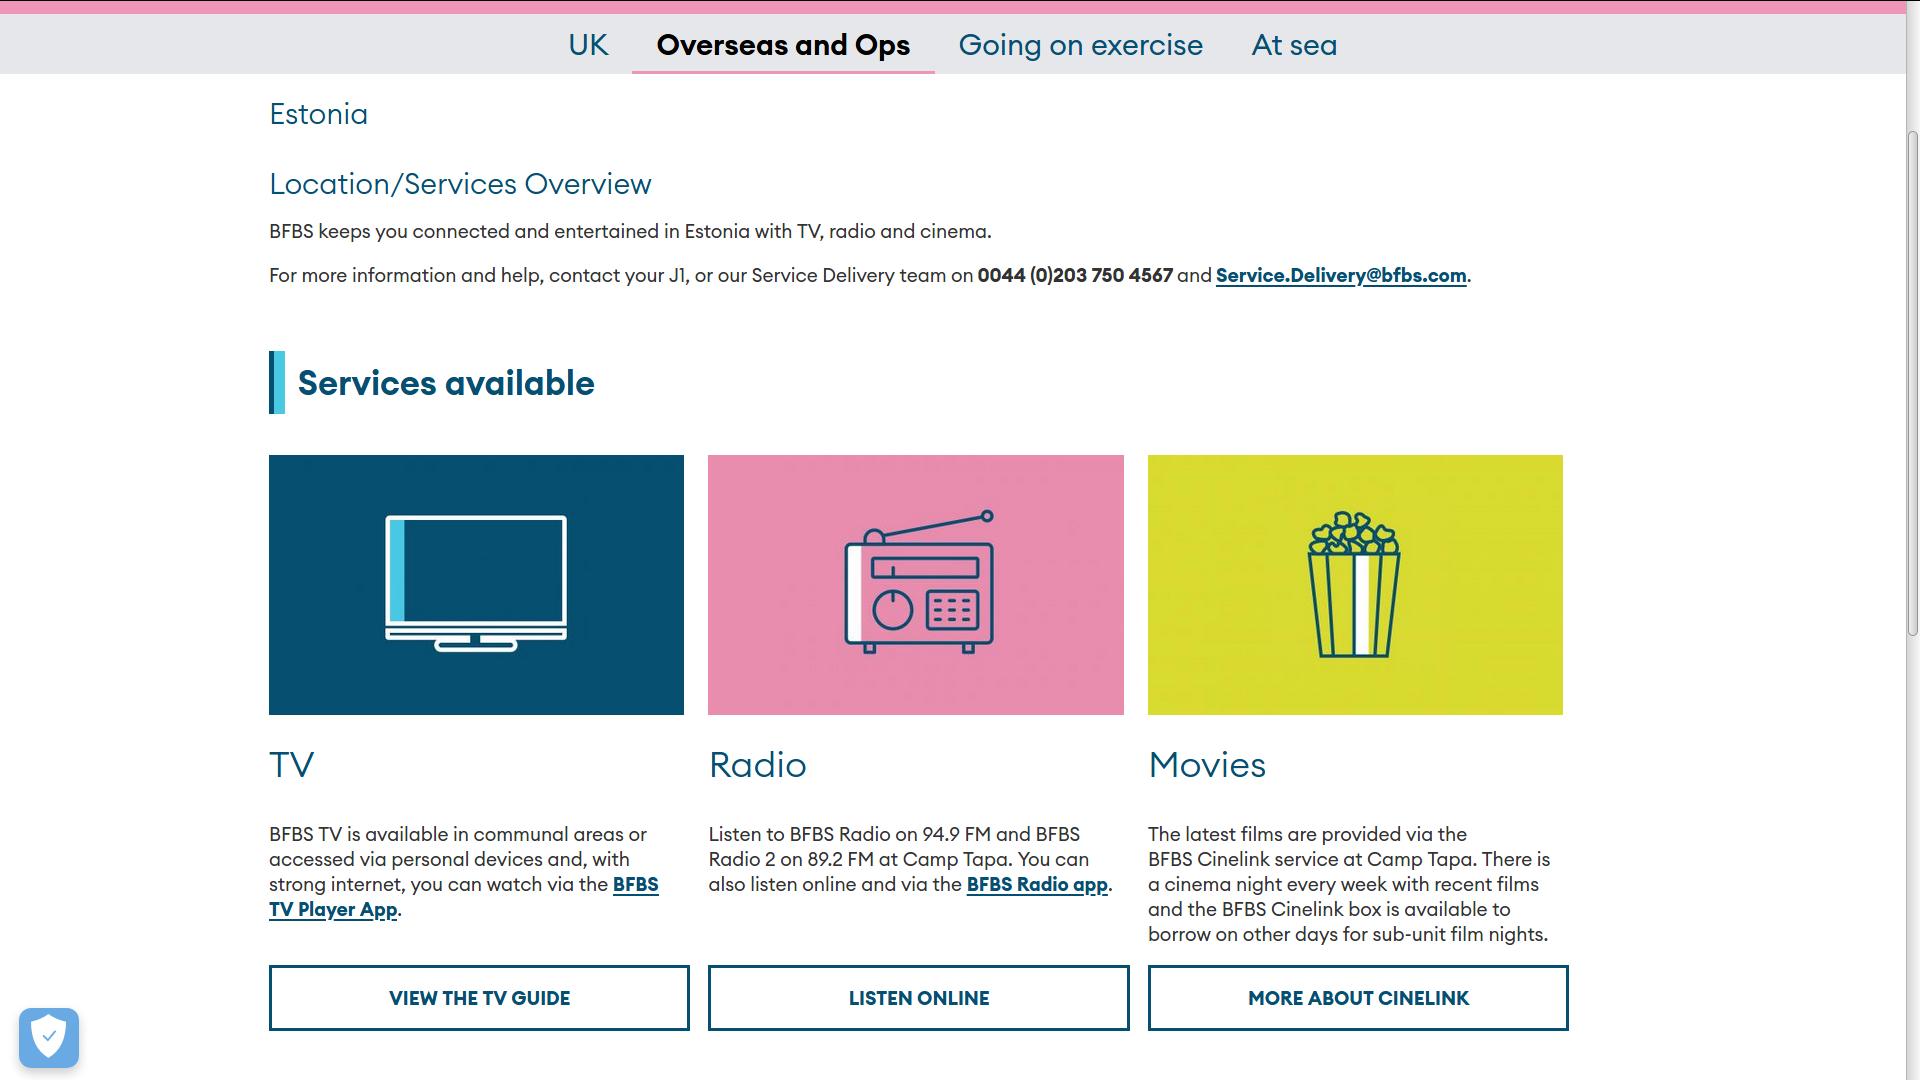Click the Services available heading
Screen dimensions: 1920x1080
coord(445,383)
